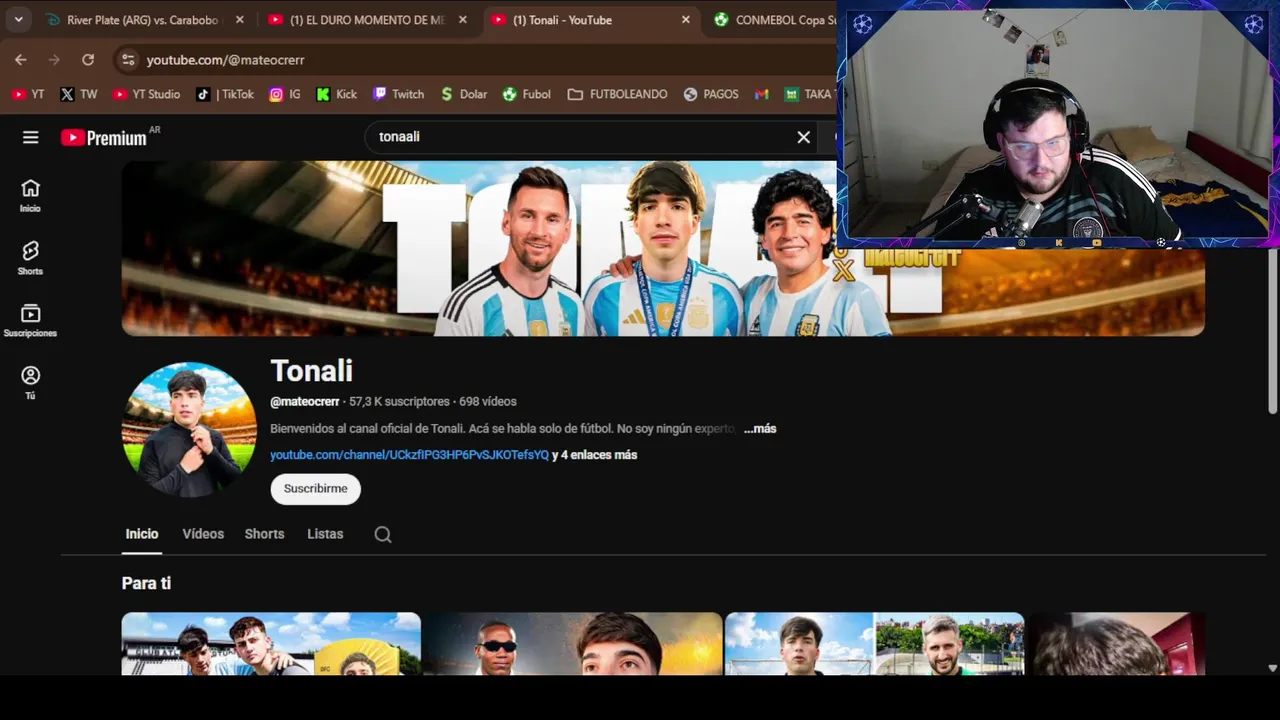Open the YT bookmark

(x=28, y=94)
